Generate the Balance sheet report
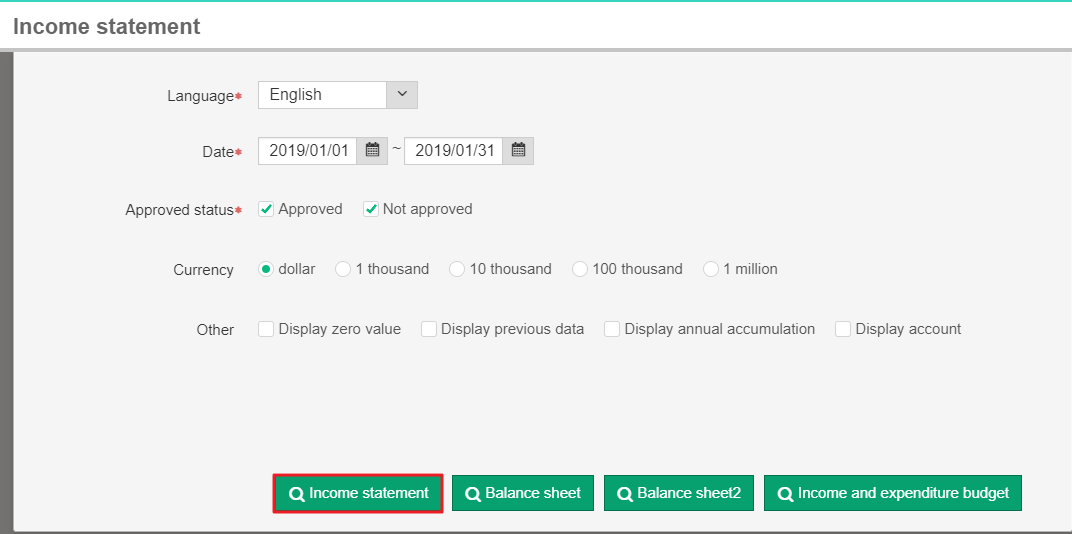Screen dimensions: 1072x534 [x=523, y=493]
